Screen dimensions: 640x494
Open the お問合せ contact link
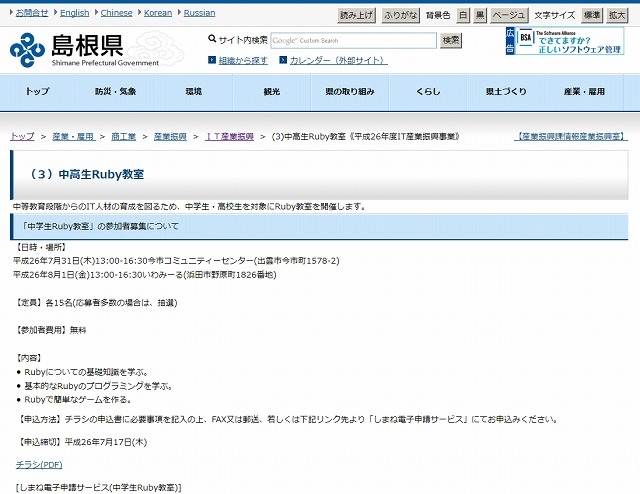click(32, 13)
